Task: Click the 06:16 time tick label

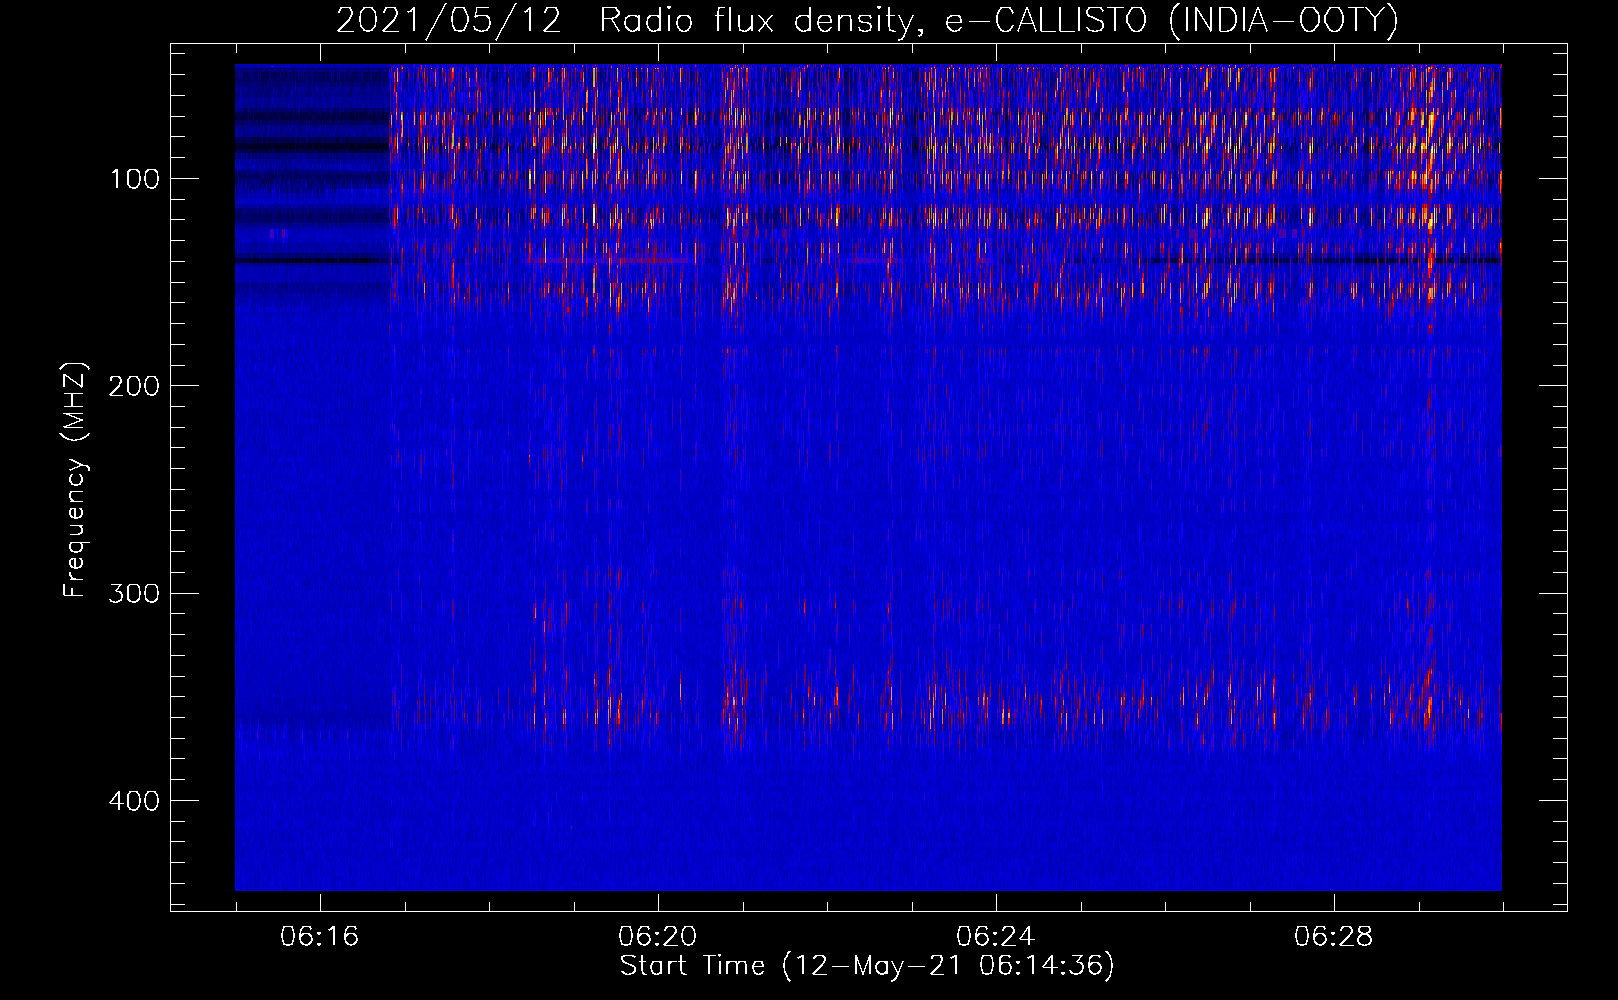Action: [x=320, y=937]
